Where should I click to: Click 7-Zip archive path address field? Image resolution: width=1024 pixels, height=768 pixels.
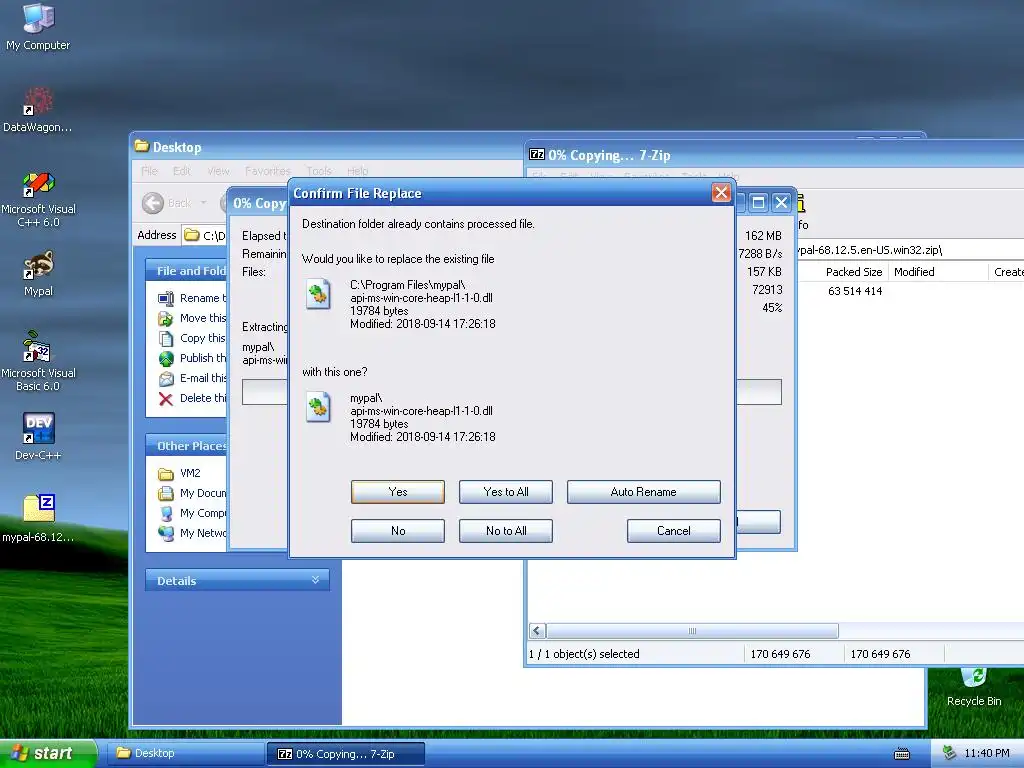point(910,250)
